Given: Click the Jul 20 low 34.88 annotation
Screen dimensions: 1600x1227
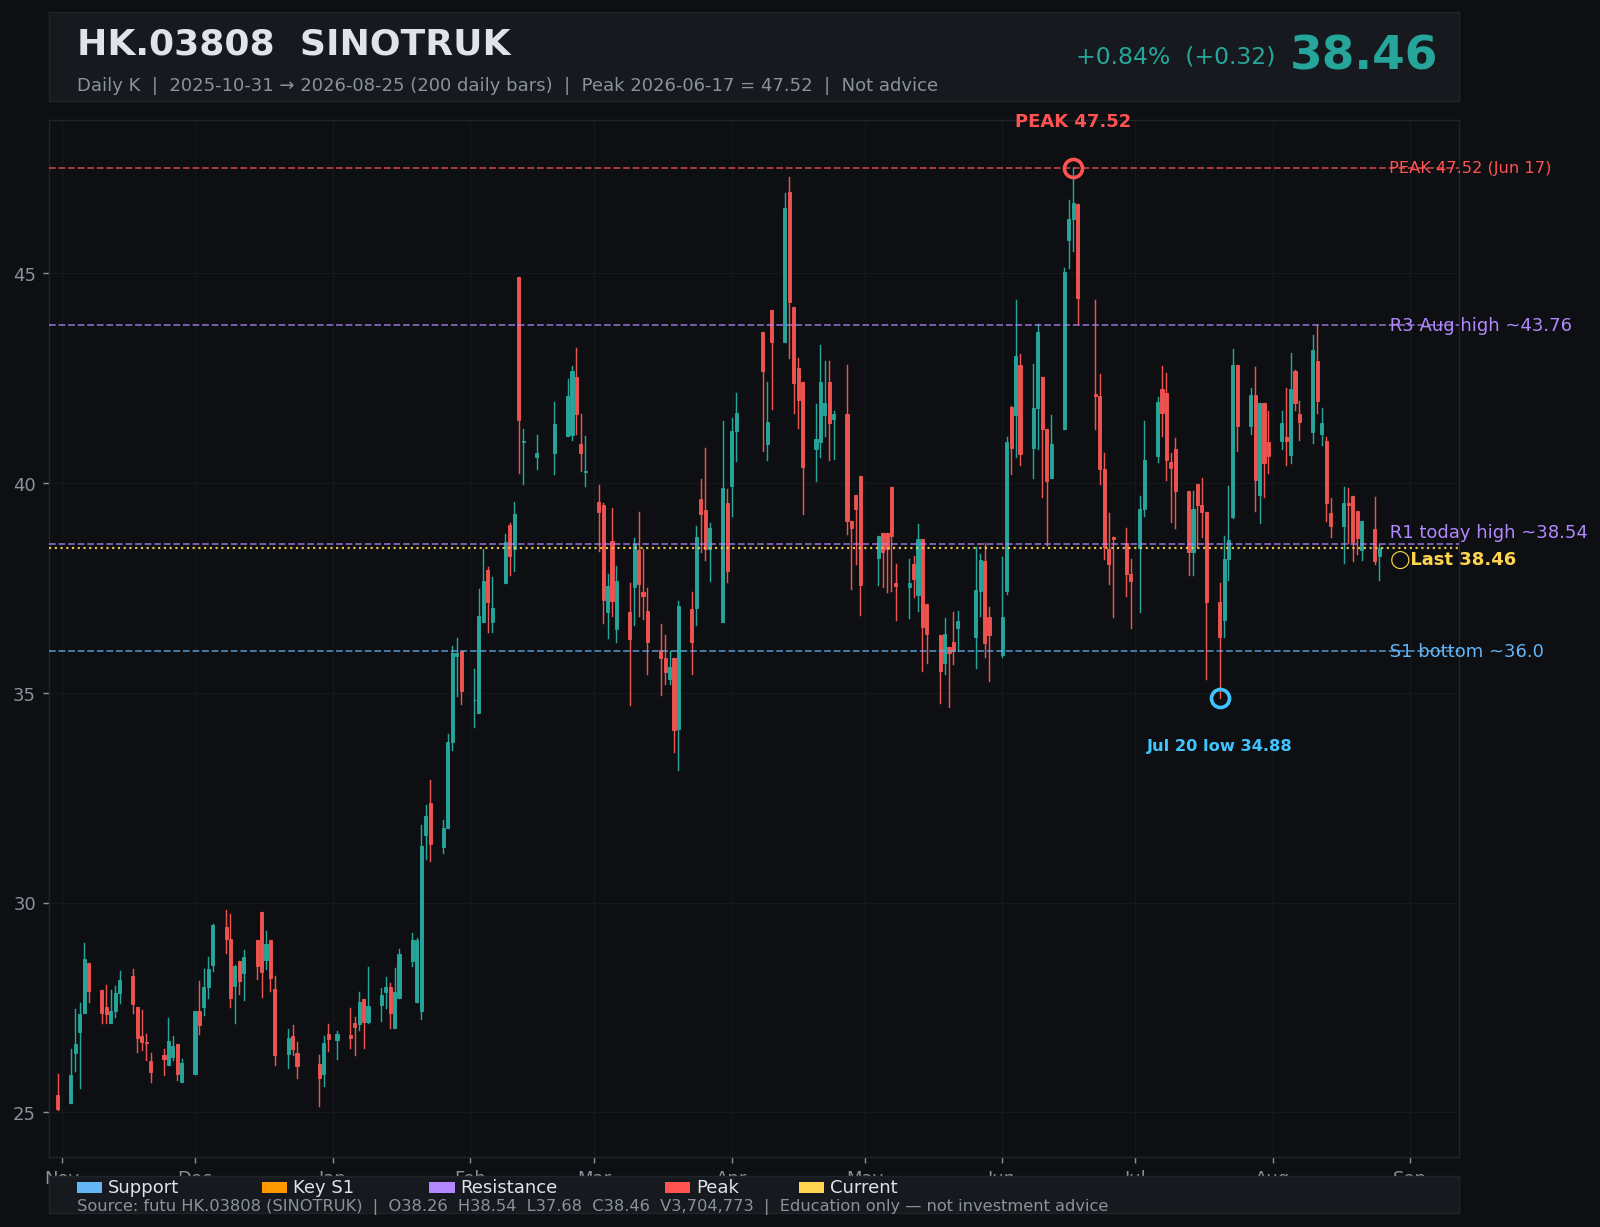Looking at the screenshot, I should pos(1219,746).
